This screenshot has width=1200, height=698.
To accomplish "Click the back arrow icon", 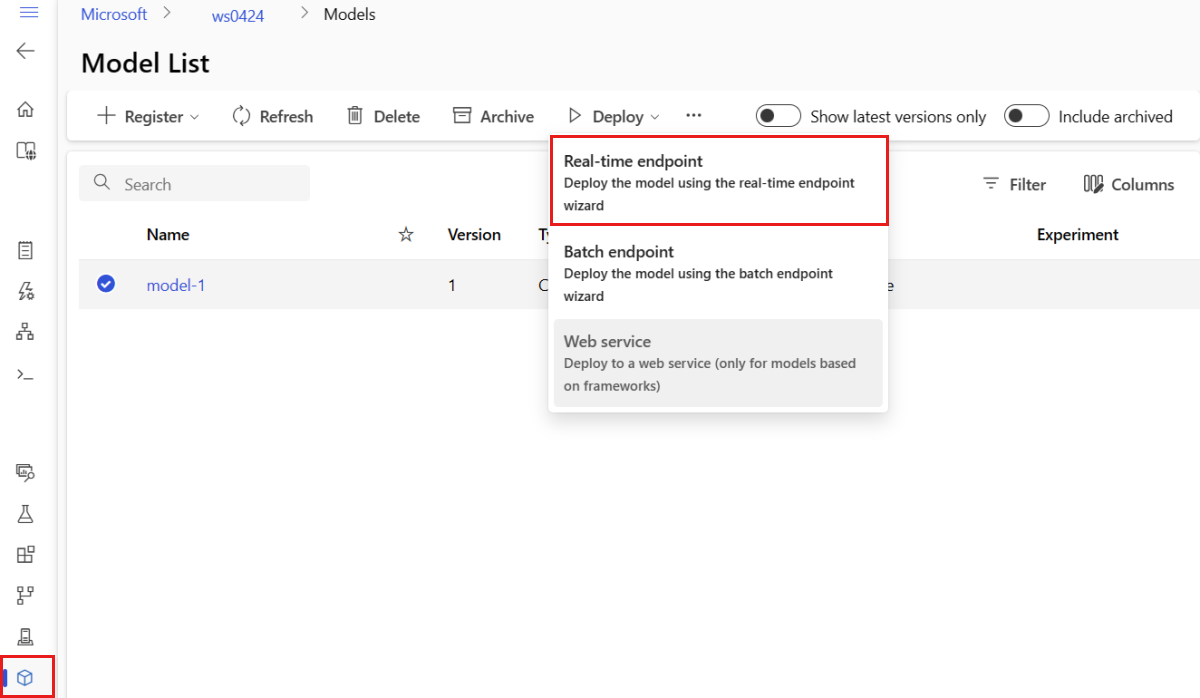I will 26,51.
